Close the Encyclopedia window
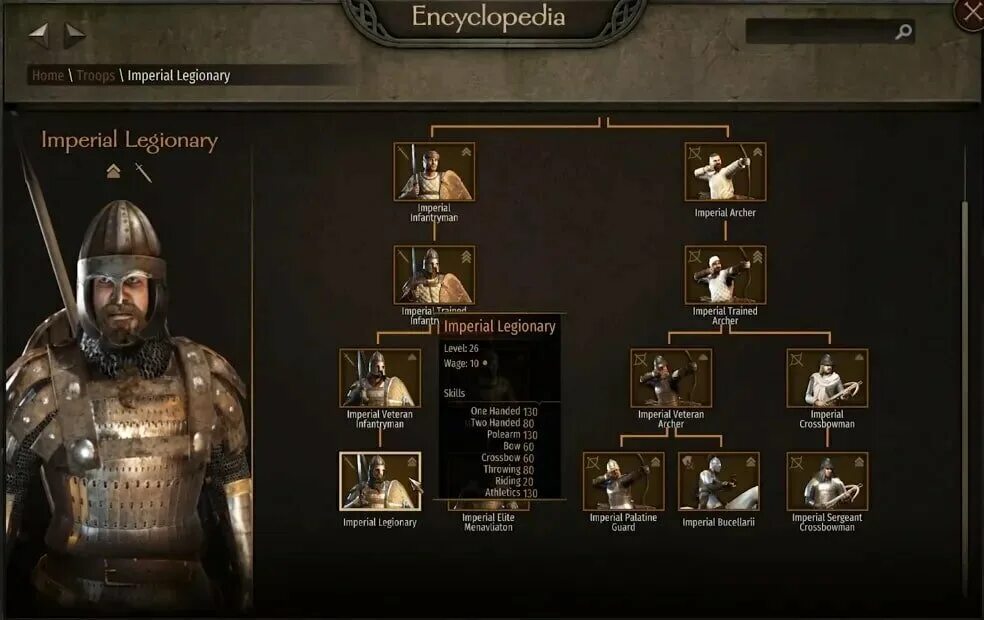 coord(970,13)
